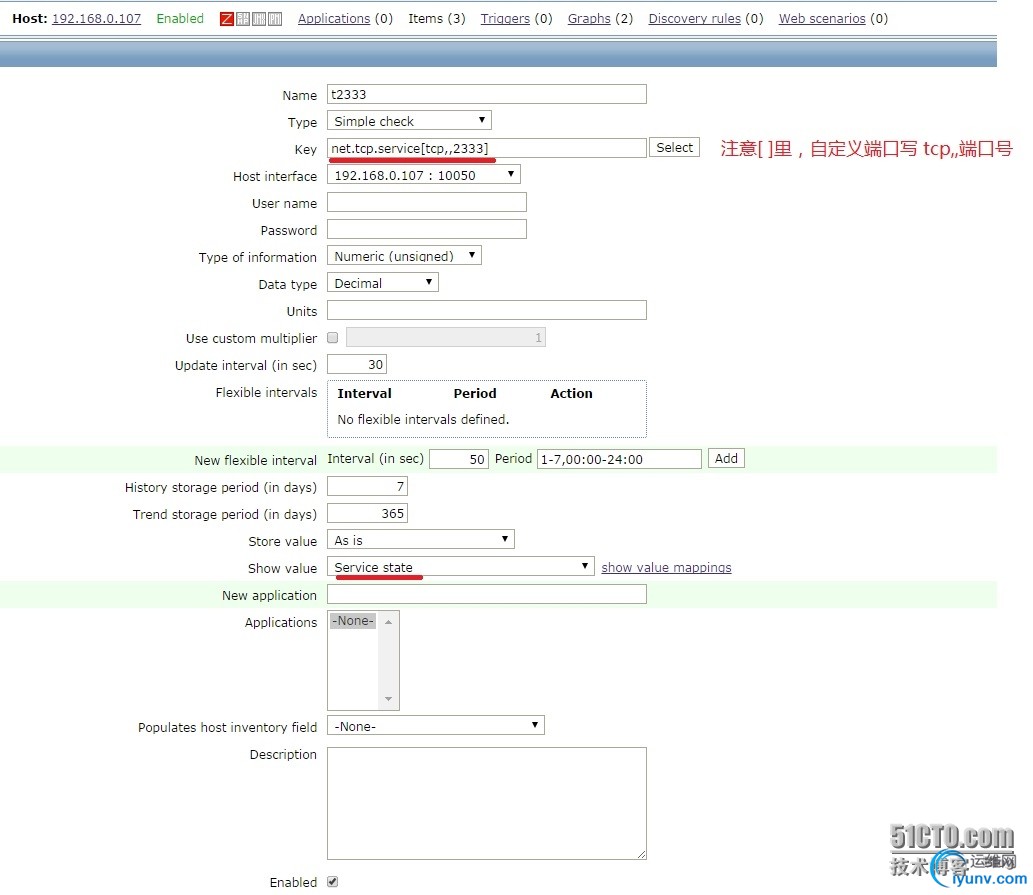Open Type of information dropdown

(404, 256)
